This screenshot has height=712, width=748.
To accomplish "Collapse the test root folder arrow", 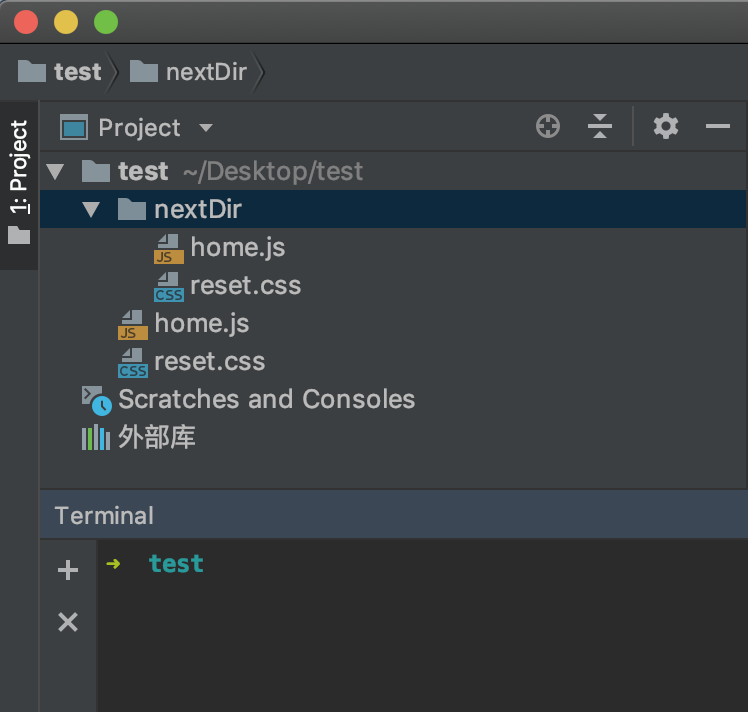I will click(55, 172).
